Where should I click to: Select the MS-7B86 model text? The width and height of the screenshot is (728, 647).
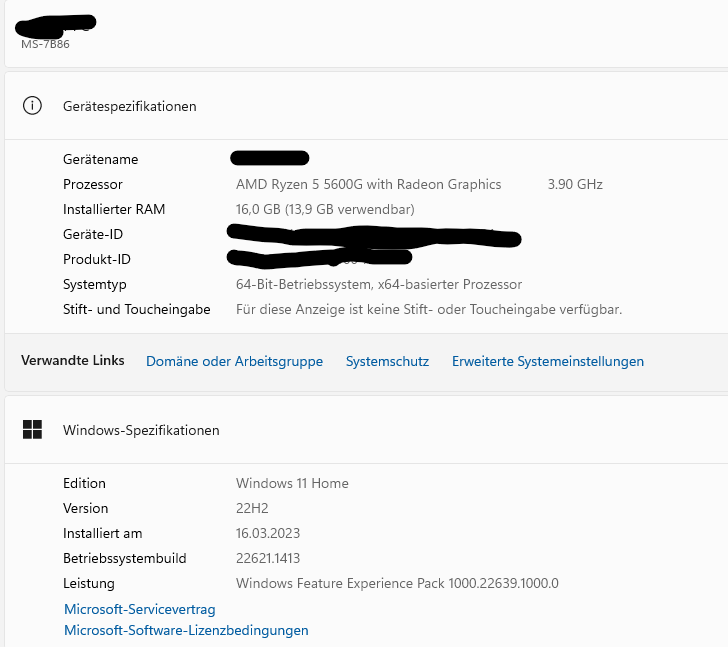pyautogui.click(x=46, y=44)
